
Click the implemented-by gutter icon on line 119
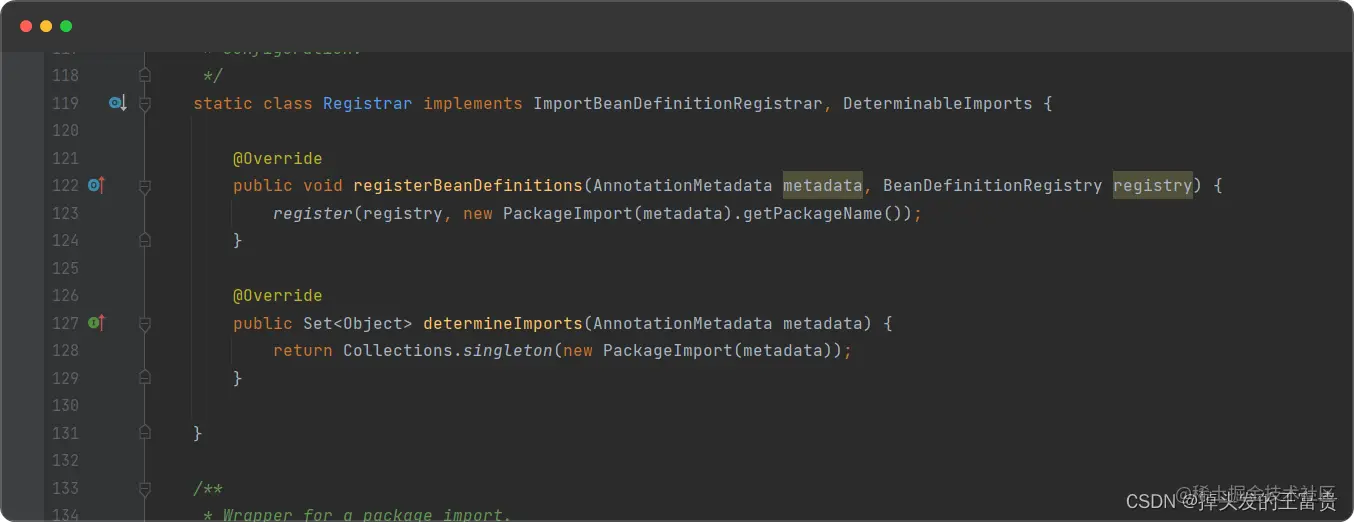(x=117, y=103)
